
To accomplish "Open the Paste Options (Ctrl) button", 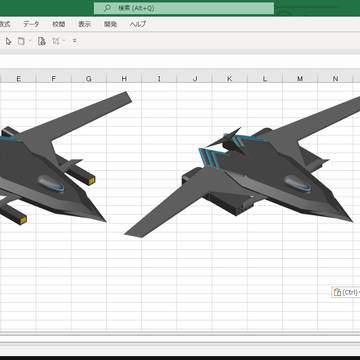I will pyautogui.click(x=346, y=292).
